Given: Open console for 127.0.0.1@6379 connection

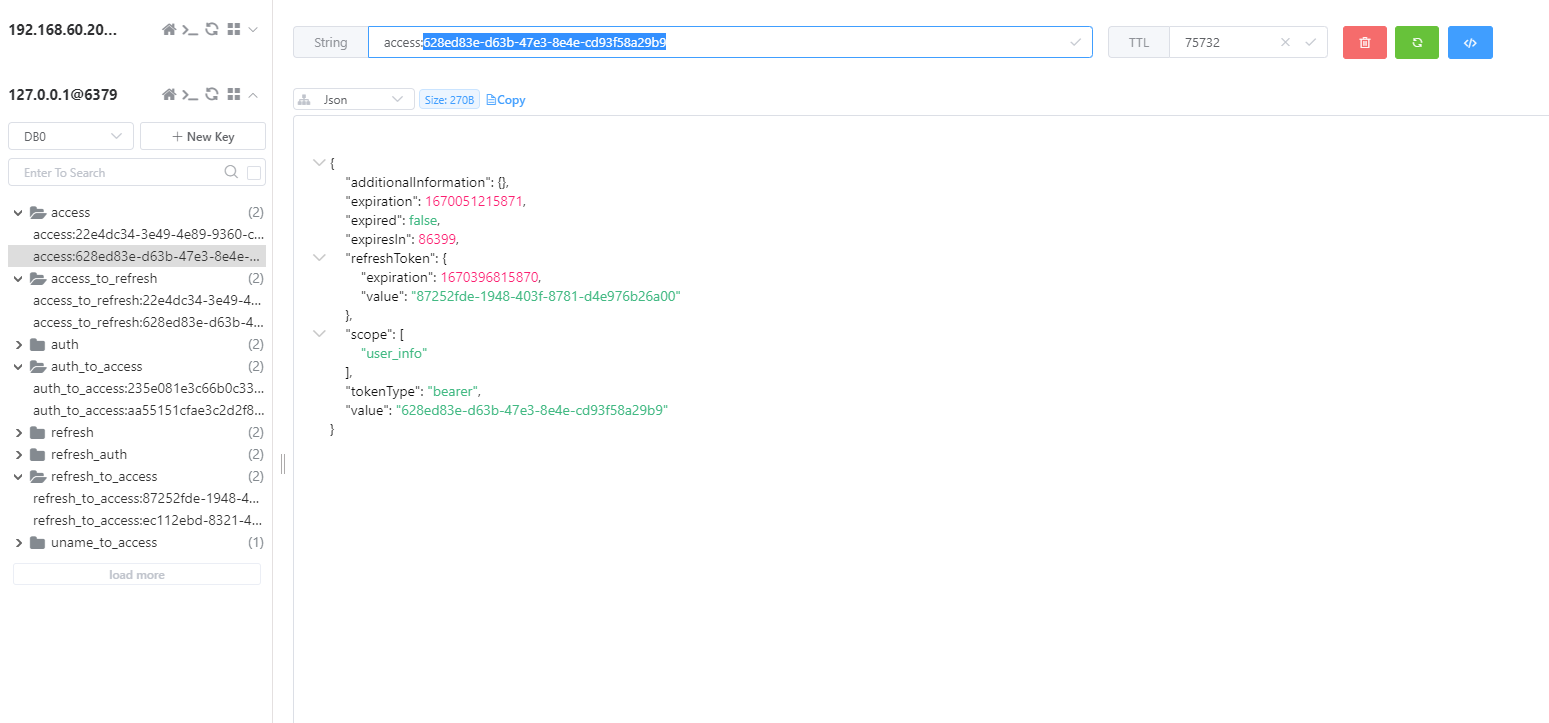Looking at the screenshot, I should click(x=190, y=95).
